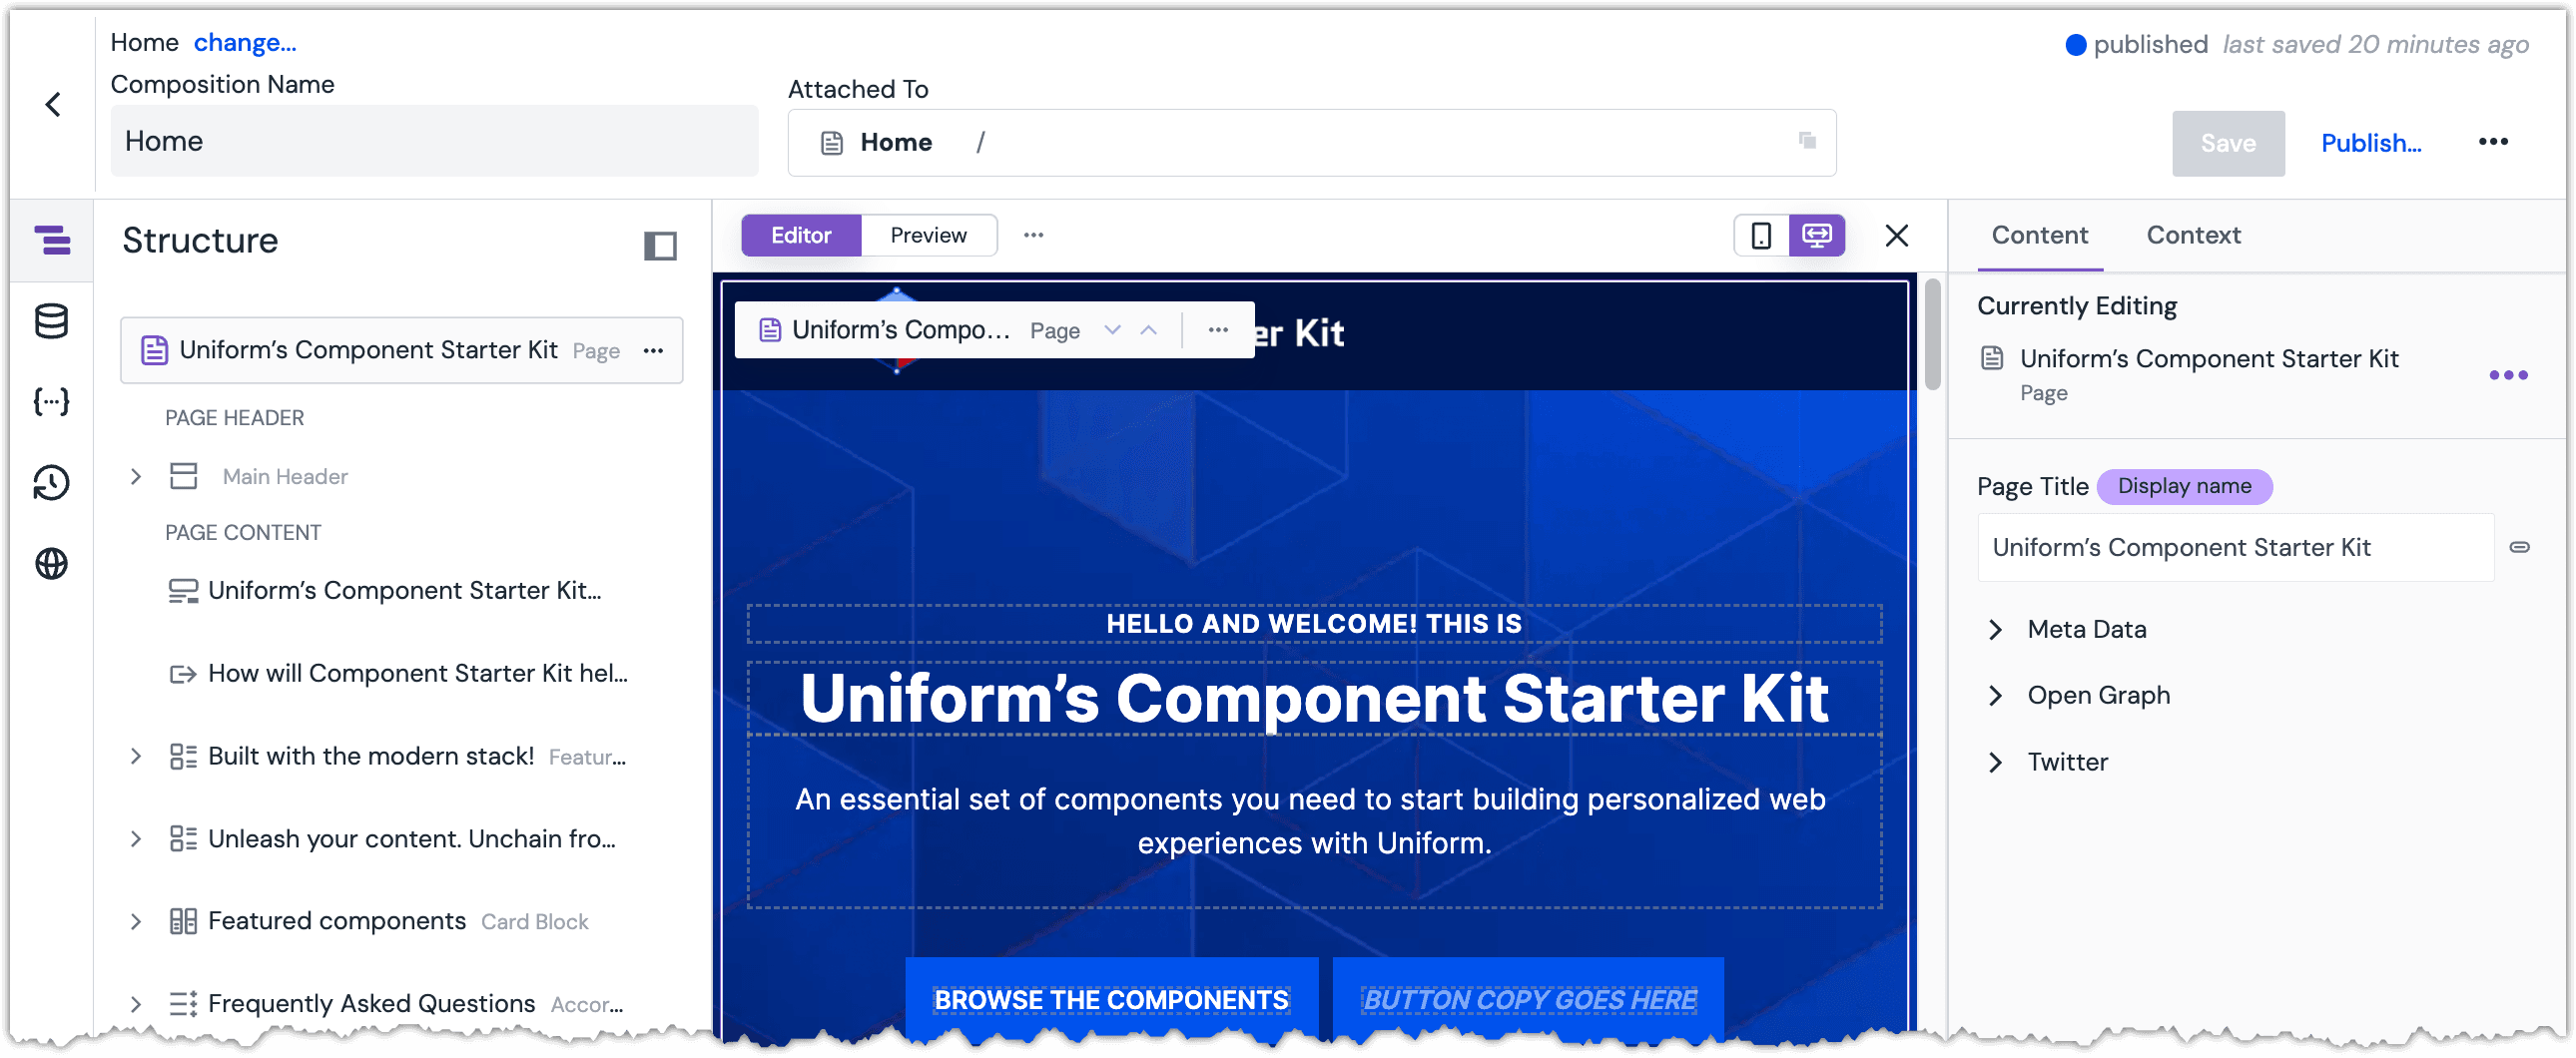Click the link icon beside Page Title field
Screen dimensions: 2576x1058
[2520, 548]
